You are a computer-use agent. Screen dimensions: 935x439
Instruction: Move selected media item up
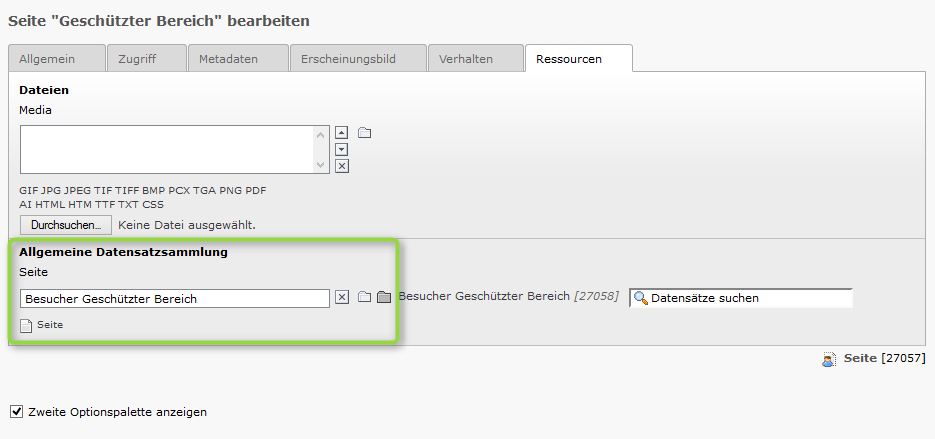pyautogui.click(x=341, y=132)
